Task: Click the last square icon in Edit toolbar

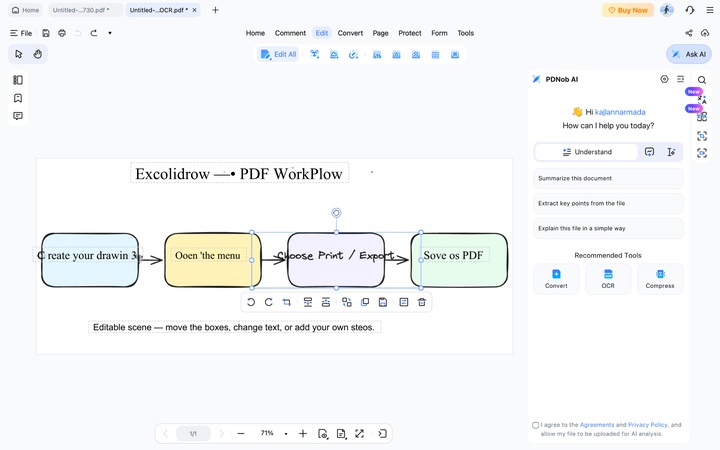Action: click(x=455, y=55)
